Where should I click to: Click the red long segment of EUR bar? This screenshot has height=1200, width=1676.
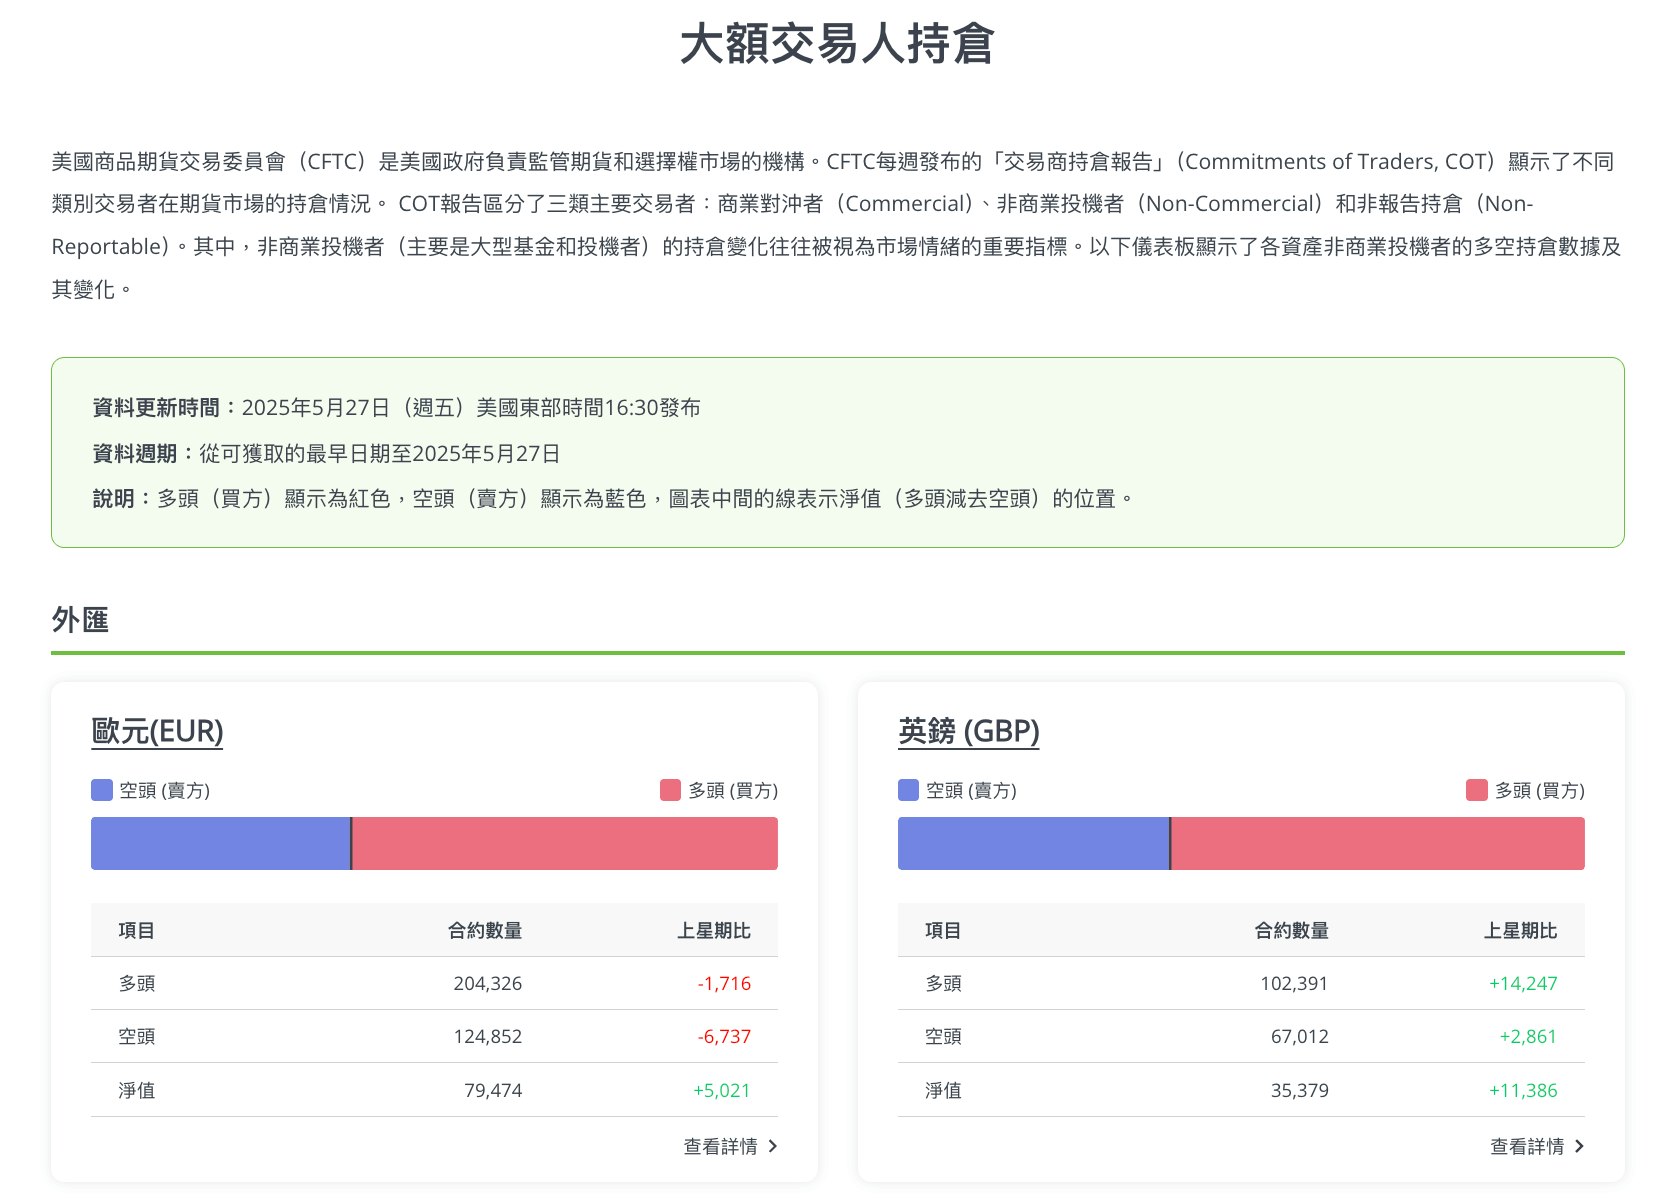tap(565, 843)
